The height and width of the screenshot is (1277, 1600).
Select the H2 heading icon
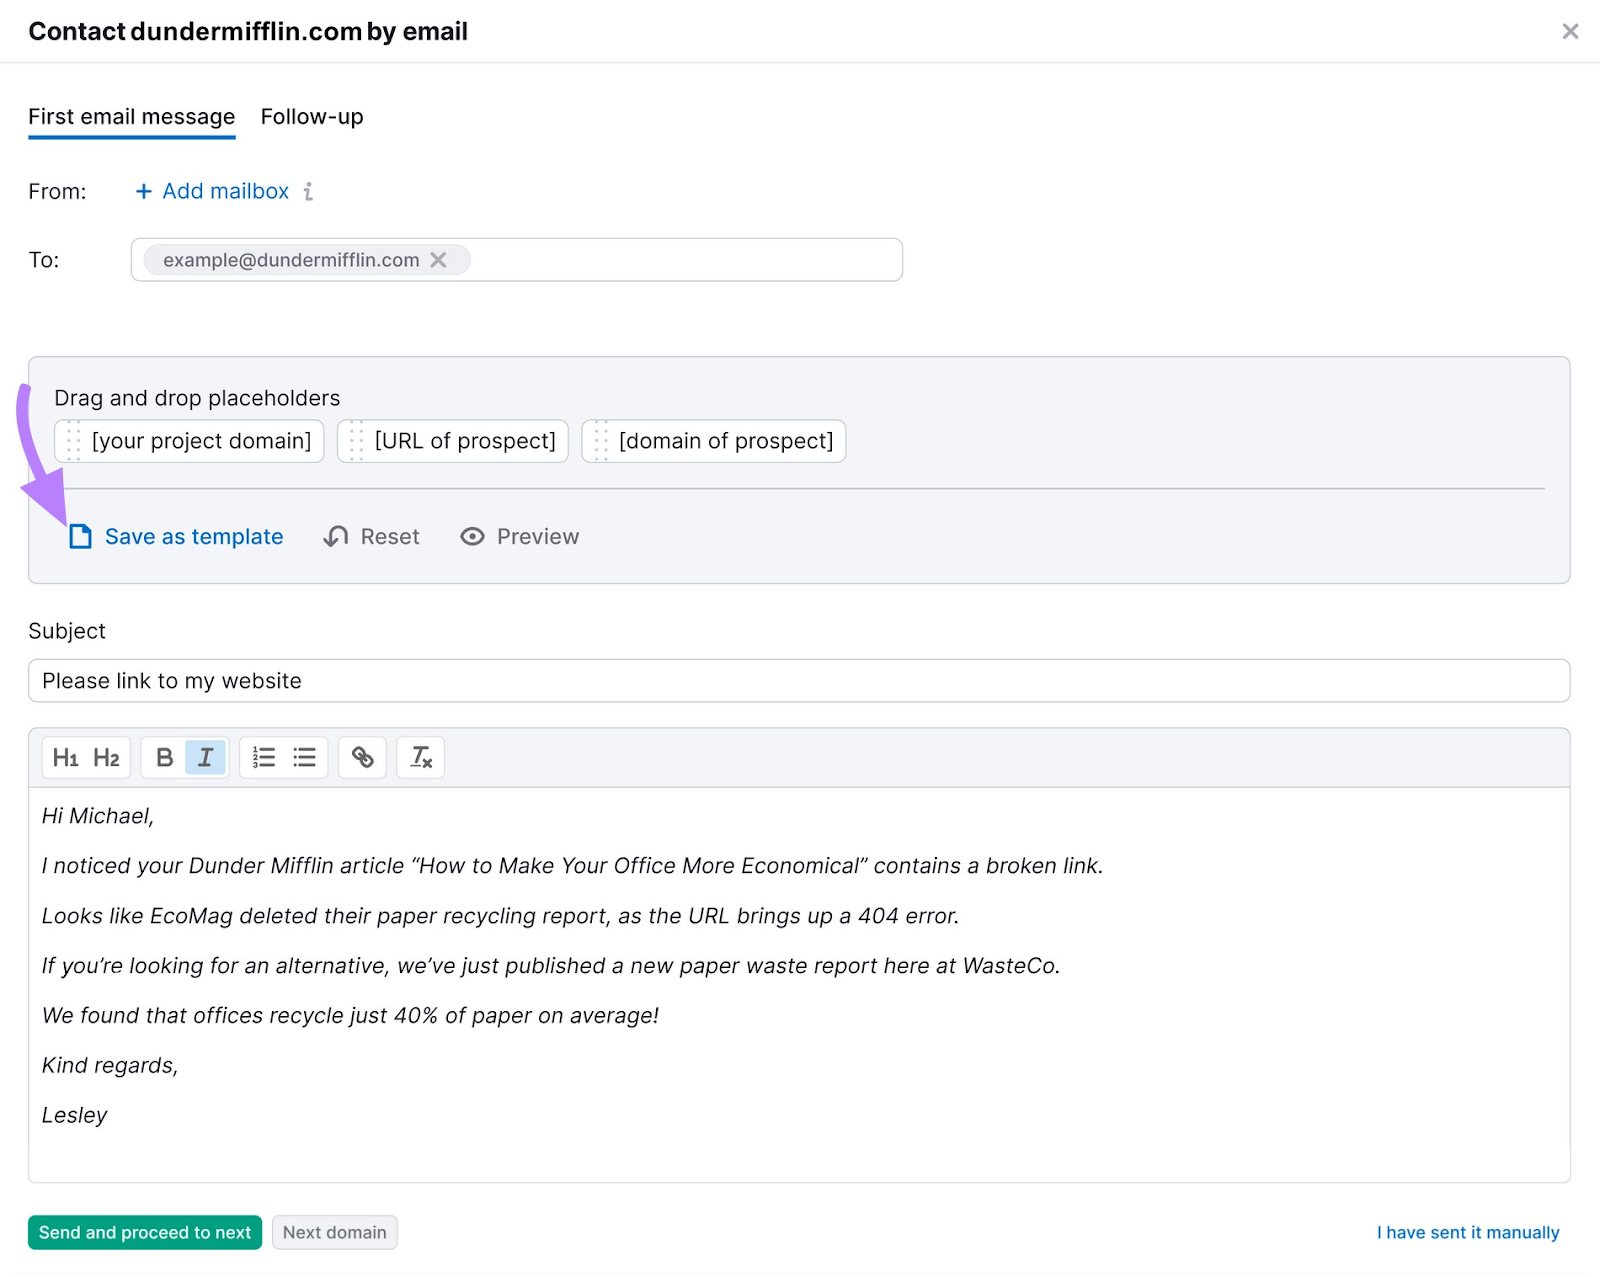pos(105,757)
